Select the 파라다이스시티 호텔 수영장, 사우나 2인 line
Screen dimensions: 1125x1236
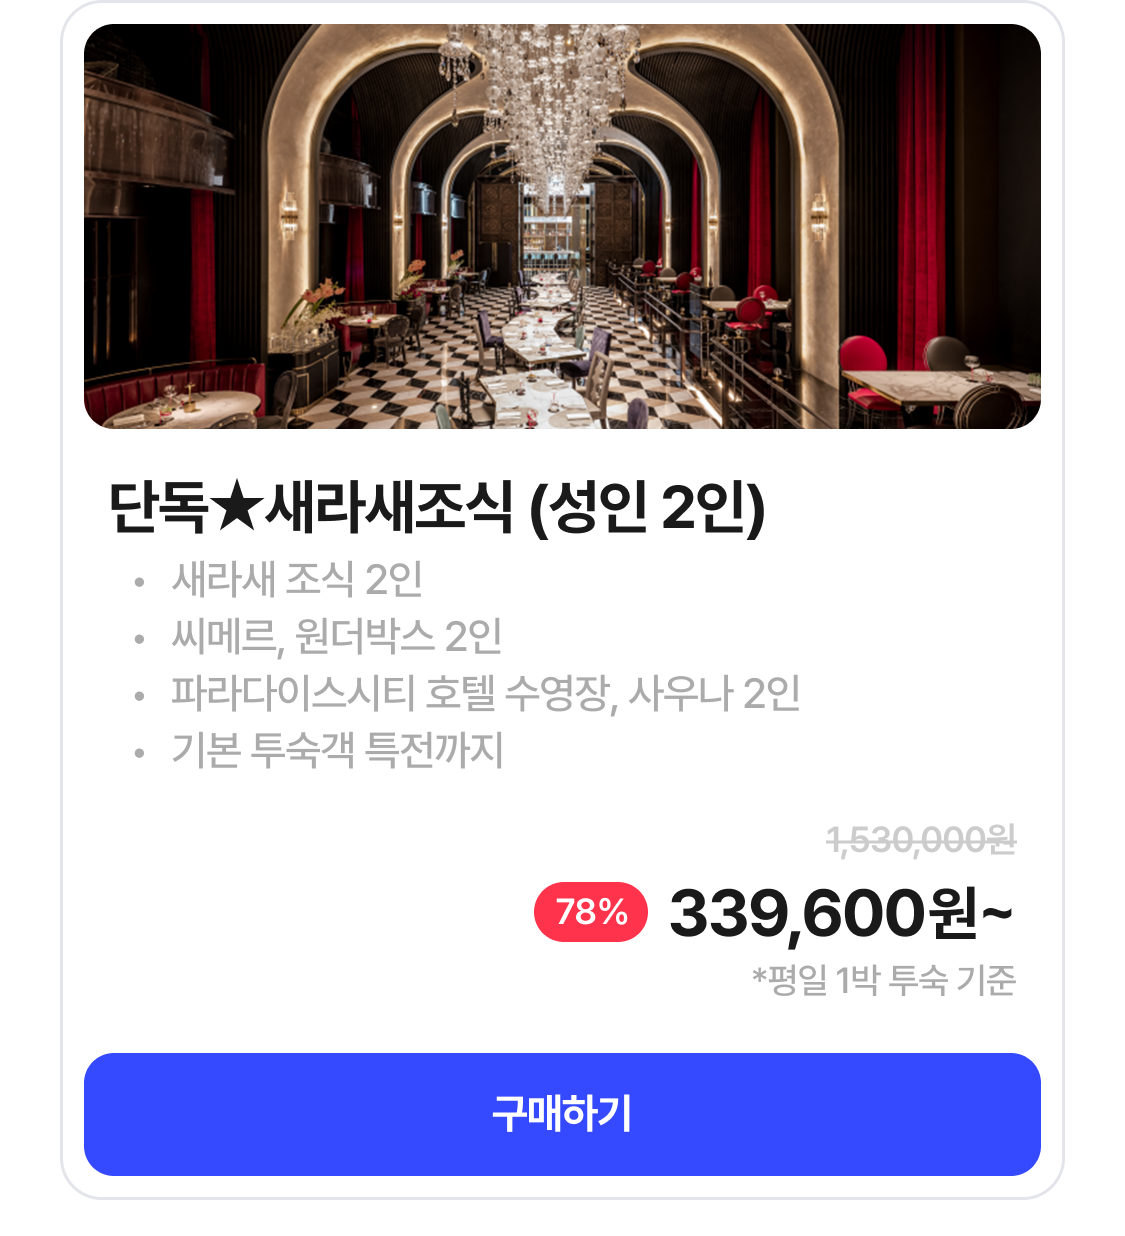click(485, 693)
